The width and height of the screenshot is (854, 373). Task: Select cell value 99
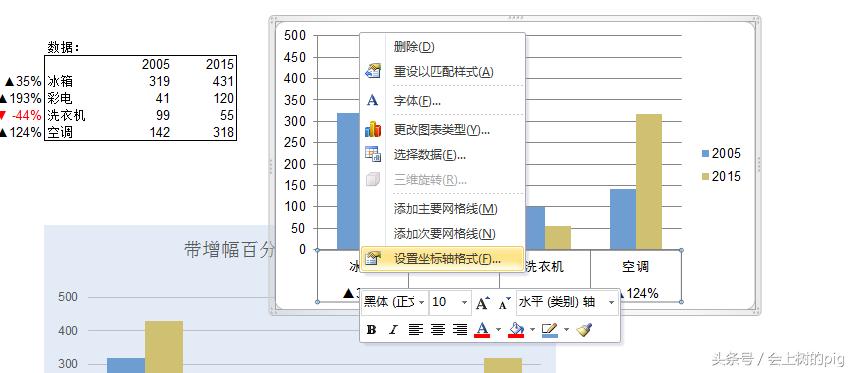click(x=162, y=115)
